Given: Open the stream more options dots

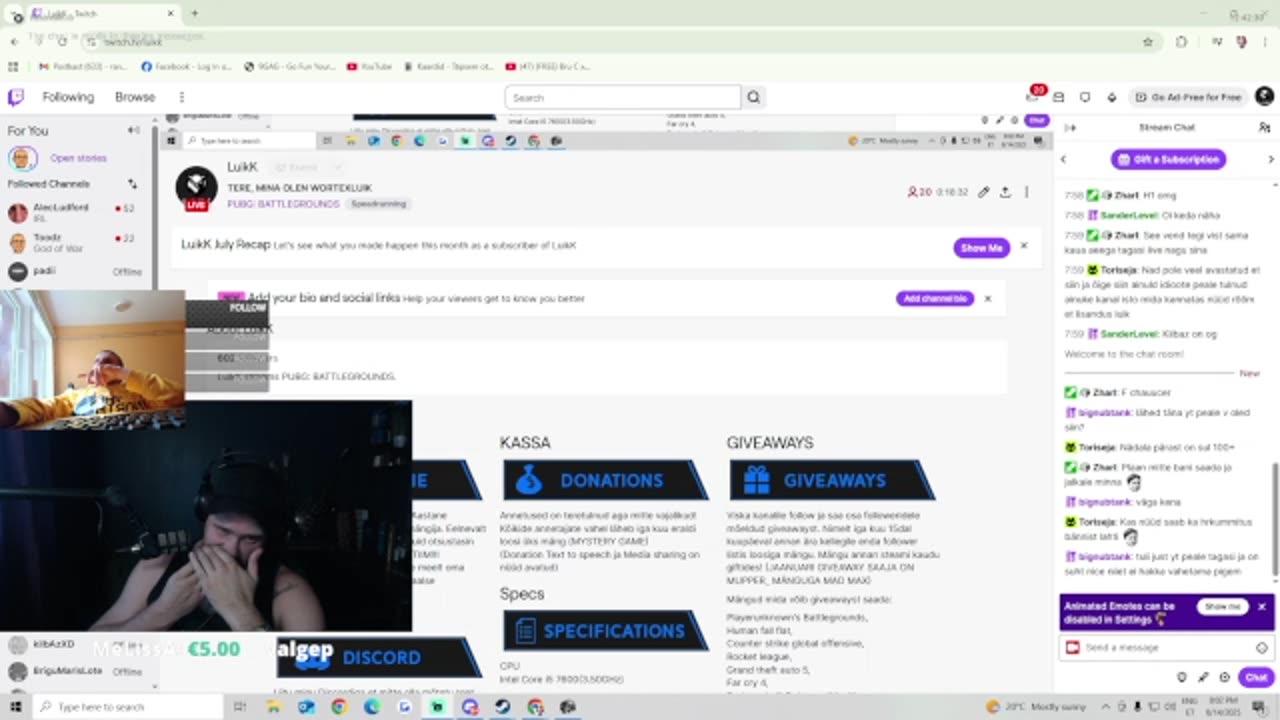Looking at the screenshot, I should [1026, 192].
